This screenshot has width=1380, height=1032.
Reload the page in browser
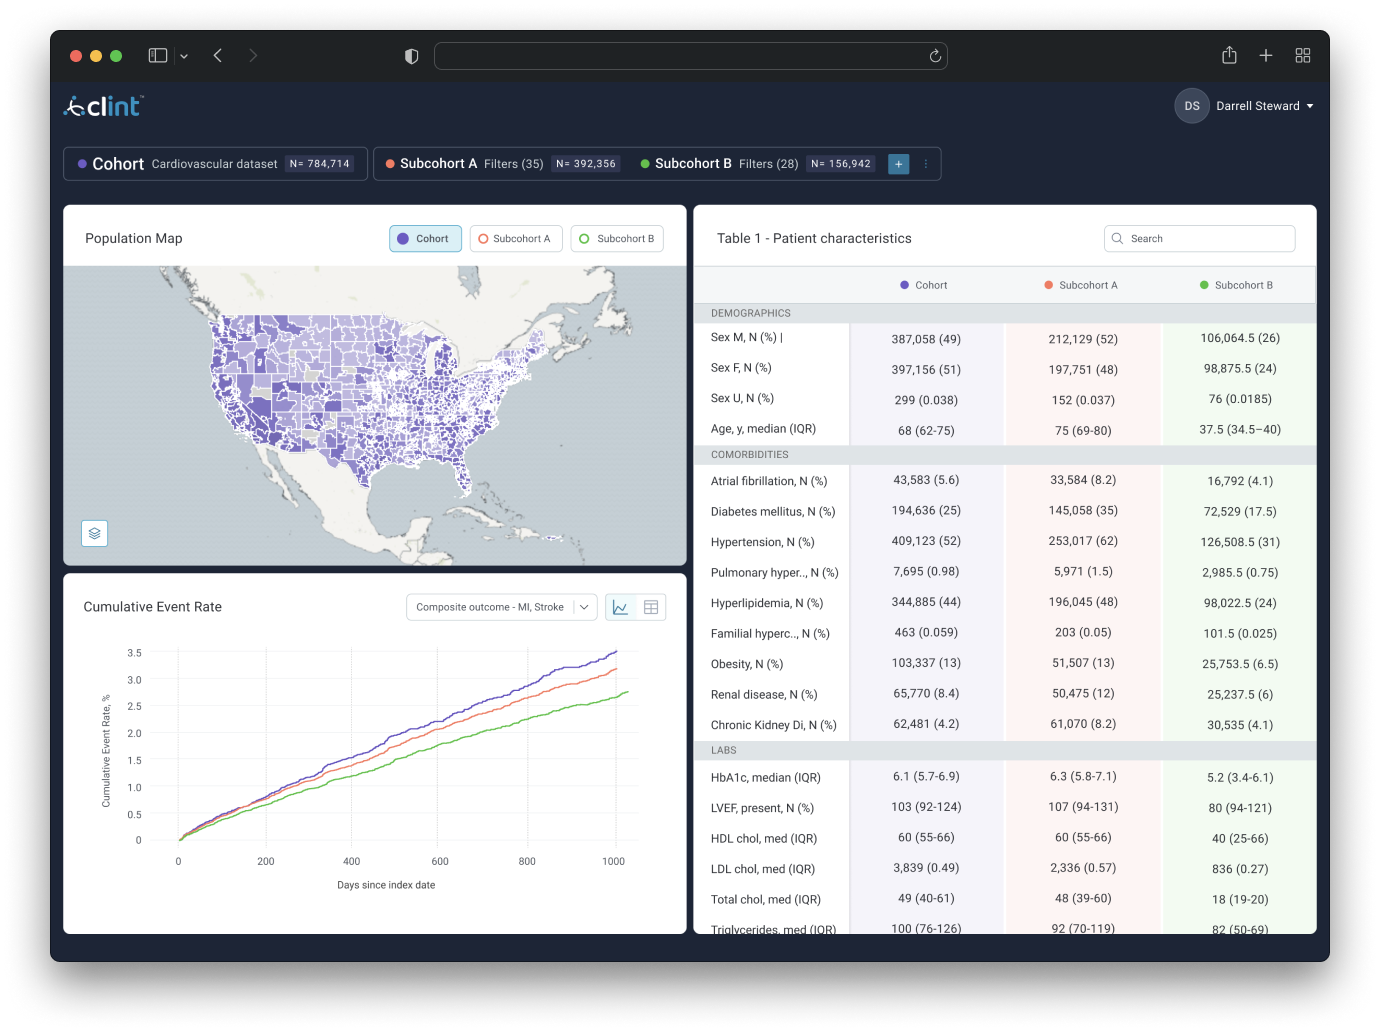coord(935,56)
